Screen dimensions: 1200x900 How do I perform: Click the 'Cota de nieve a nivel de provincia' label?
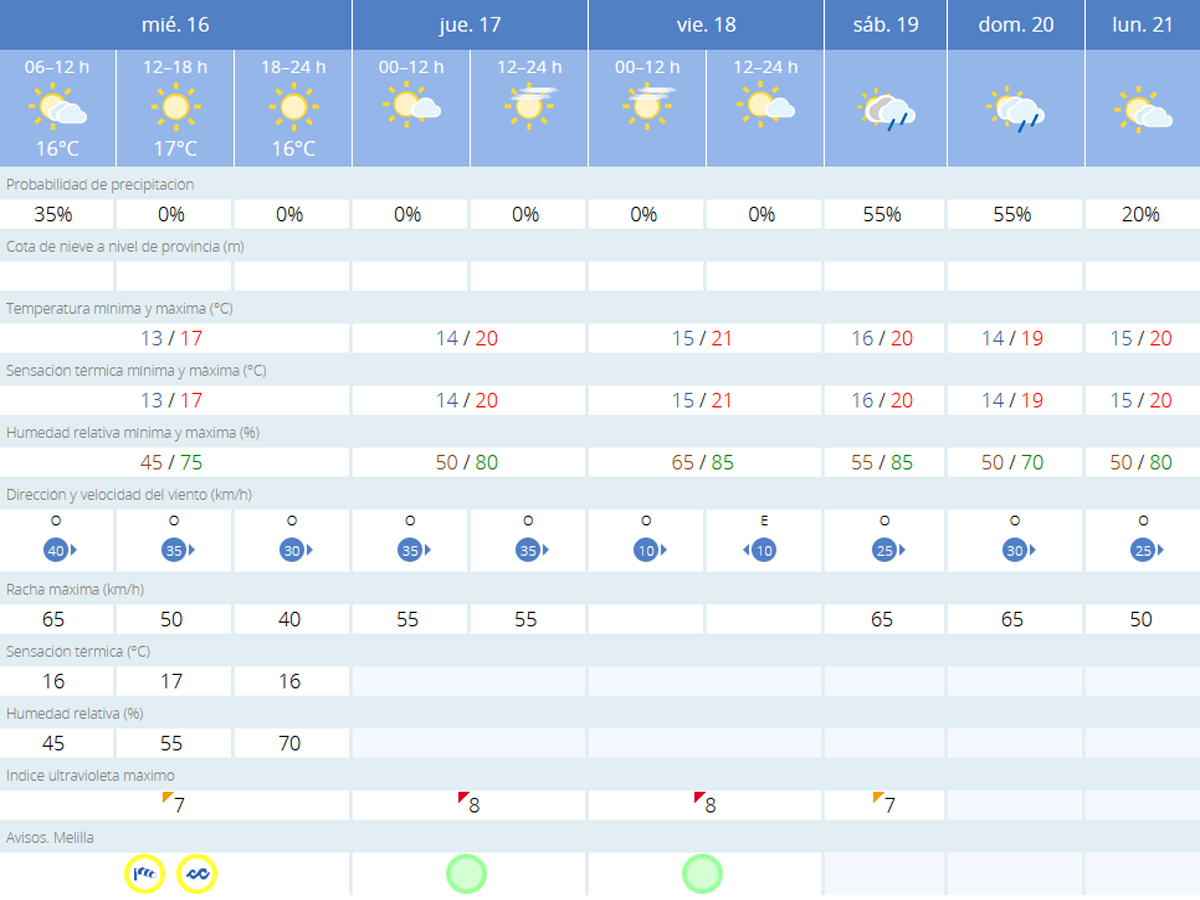pos(124,247)
